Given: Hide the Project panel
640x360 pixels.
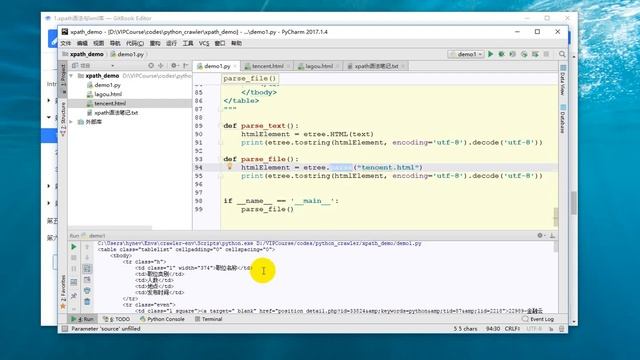Looking at the screenshot, I should click(186, 65).
